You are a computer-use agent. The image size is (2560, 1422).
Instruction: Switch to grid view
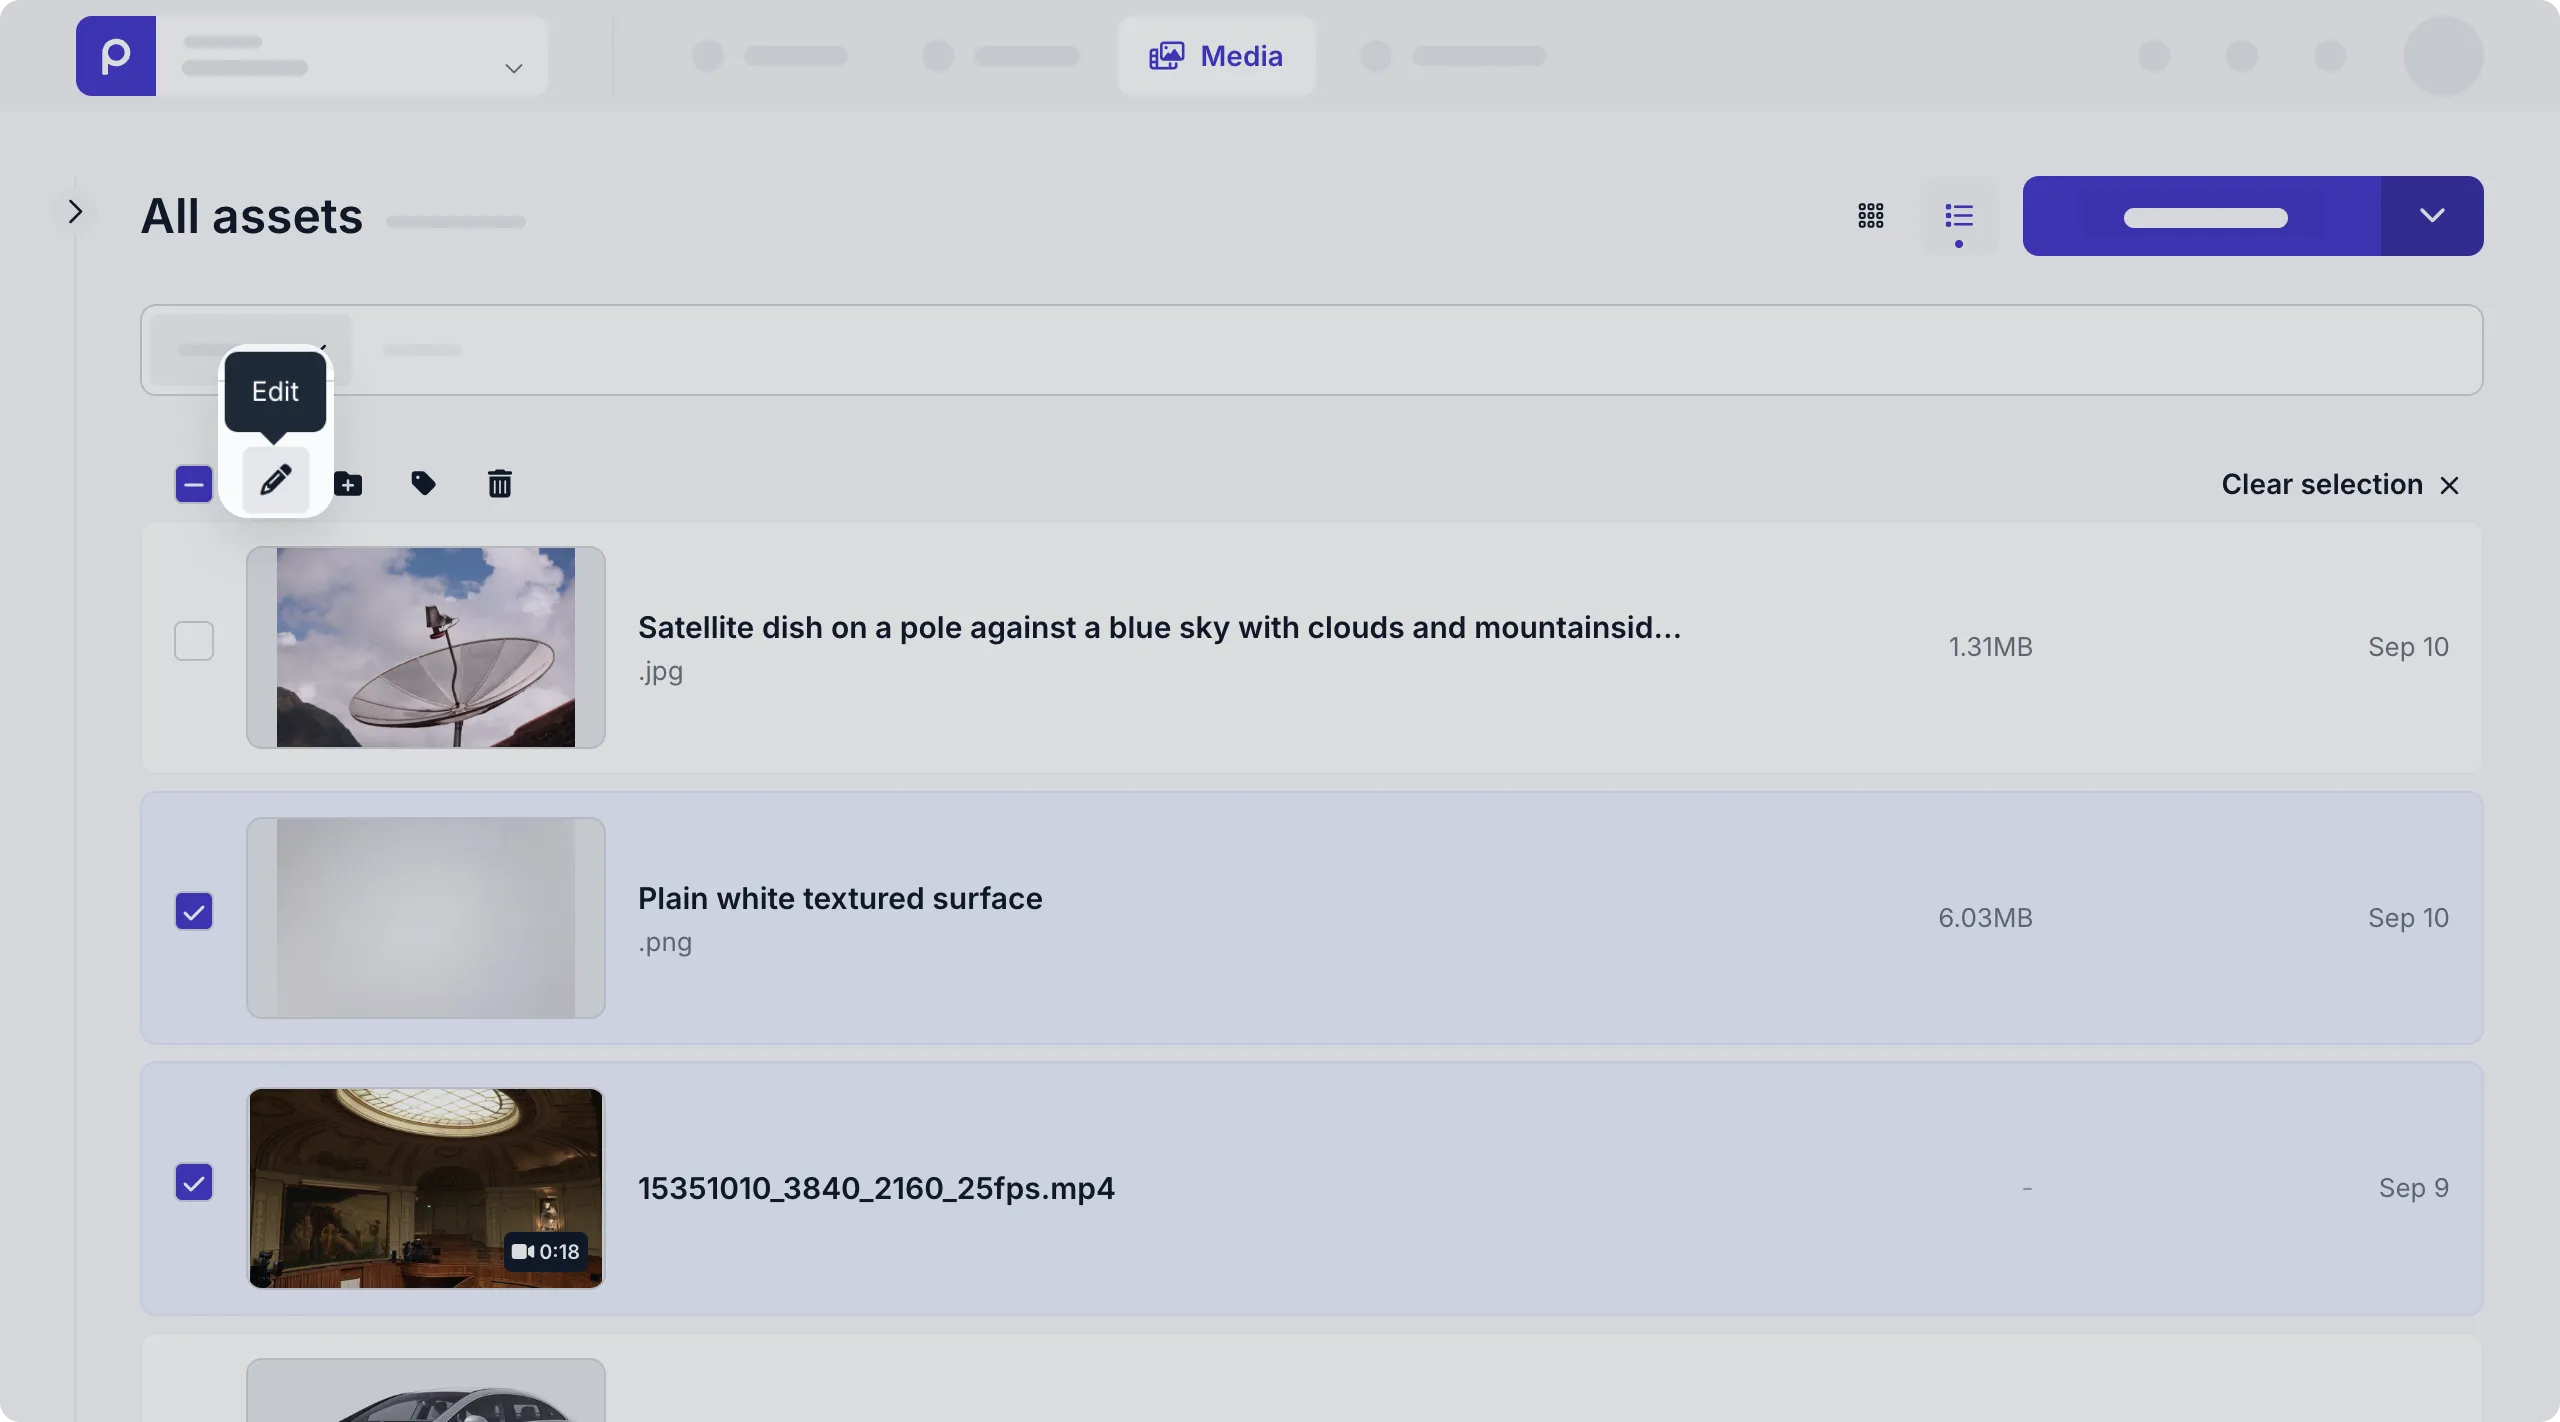pos(1870,216)
